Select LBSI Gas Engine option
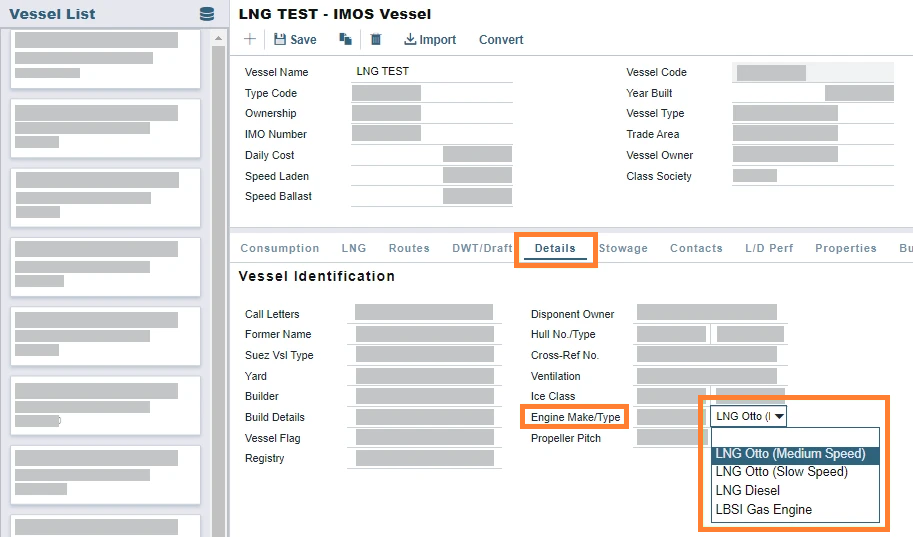 pyautogui.click(x=795, y=510)
